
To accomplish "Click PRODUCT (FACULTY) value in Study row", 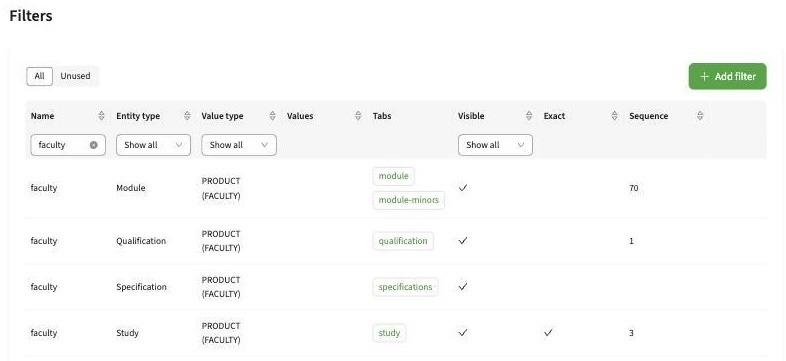I will click(221, 333).
